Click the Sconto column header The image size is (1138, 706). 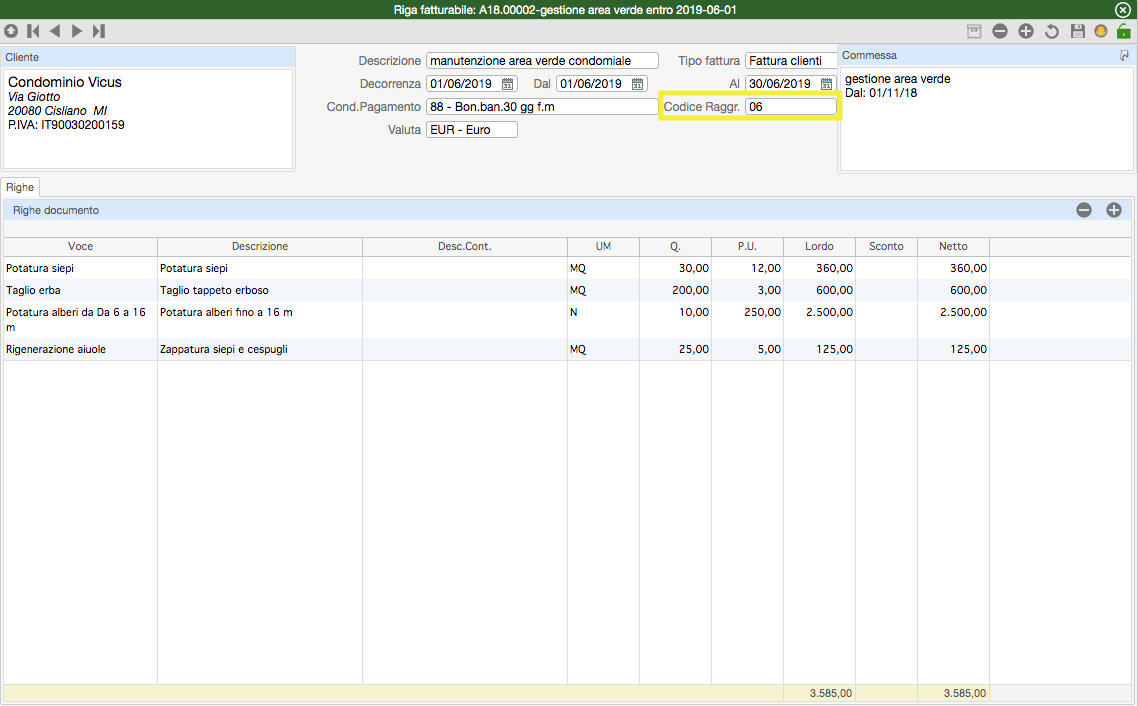pyautogui.click(x=886, y=247)
